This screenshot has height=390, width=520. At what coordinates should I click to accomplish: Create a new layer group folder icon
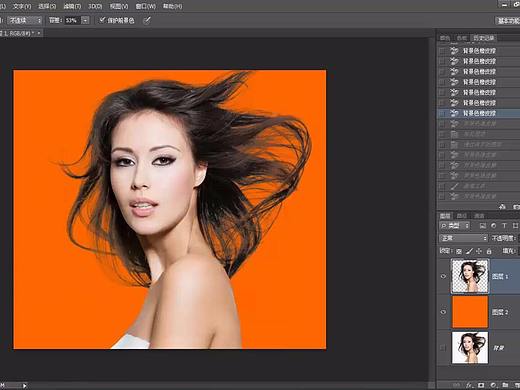click(505, 385)
